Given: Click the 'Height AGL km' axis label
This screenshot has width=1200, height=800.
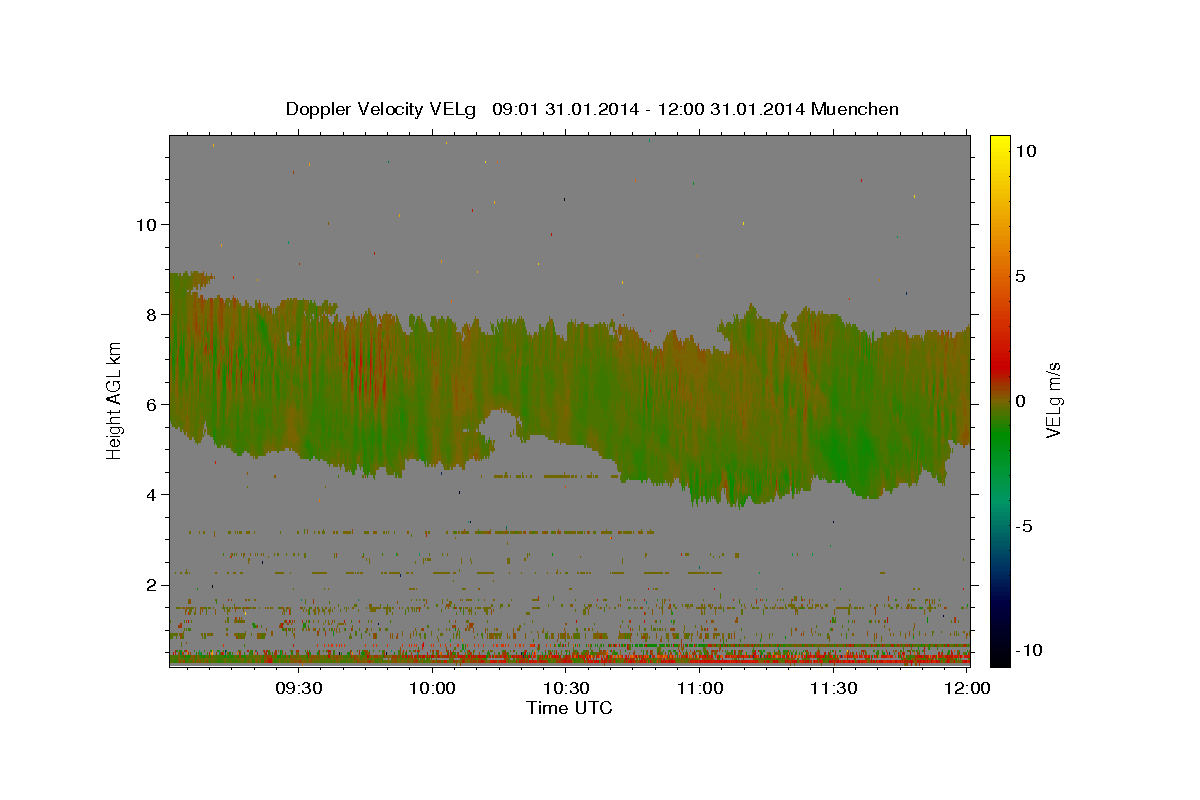Looking at the screenshot, I should pos(114,401).
